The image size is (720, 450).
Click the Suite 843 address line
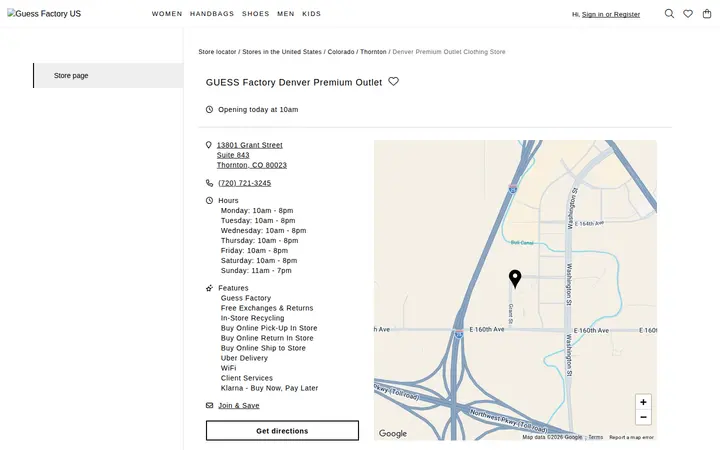[233, 155]
